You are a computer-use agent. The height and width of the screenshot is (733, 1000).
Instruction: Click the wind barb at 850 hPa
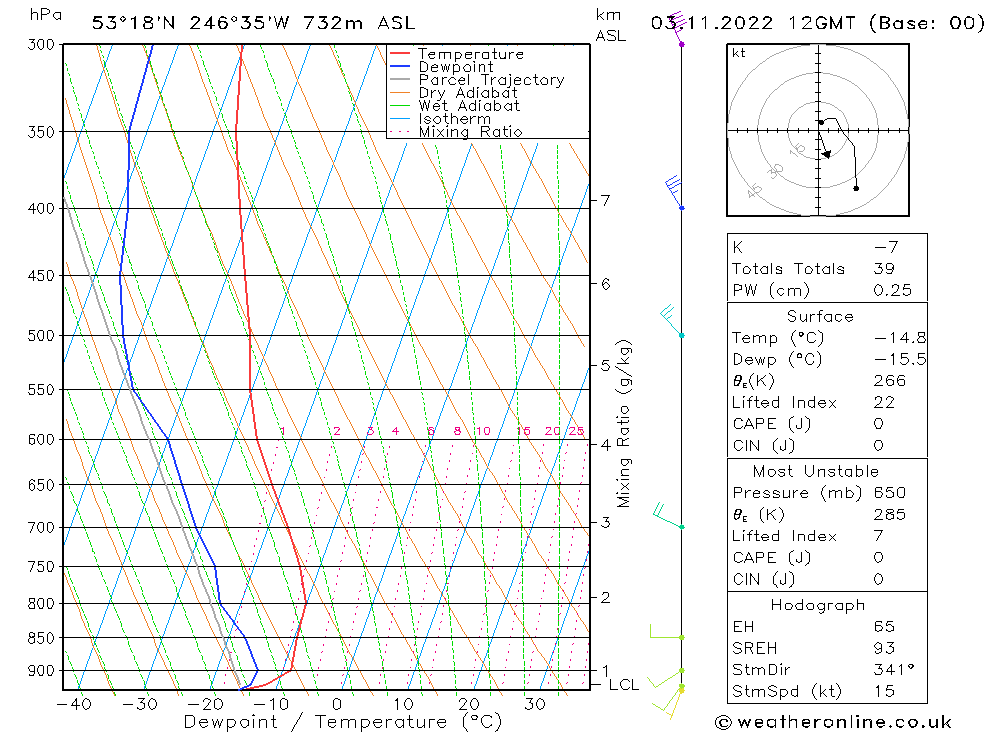click(x=666, y=632)
